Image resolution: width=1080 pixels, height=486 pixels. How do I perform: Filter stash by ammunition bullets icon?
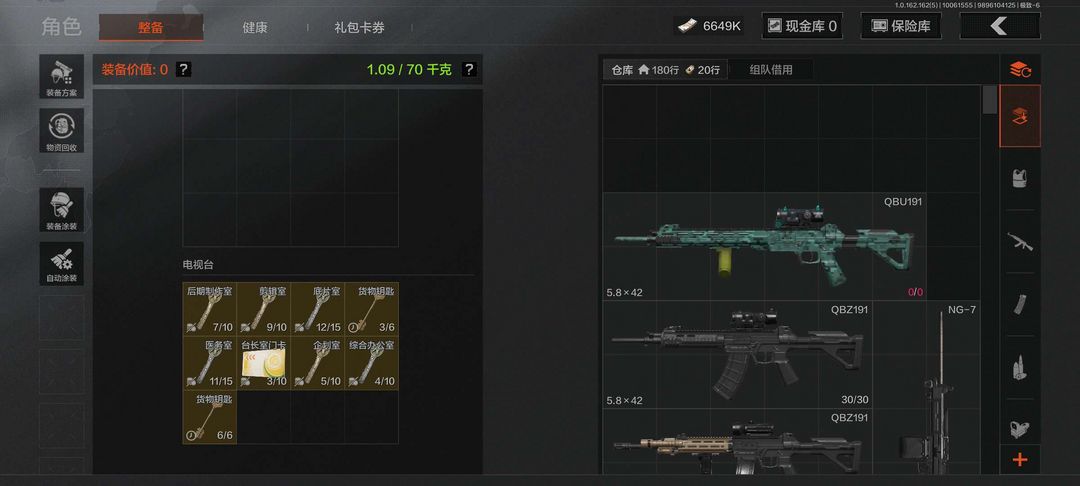click(x=1020, y=367)
